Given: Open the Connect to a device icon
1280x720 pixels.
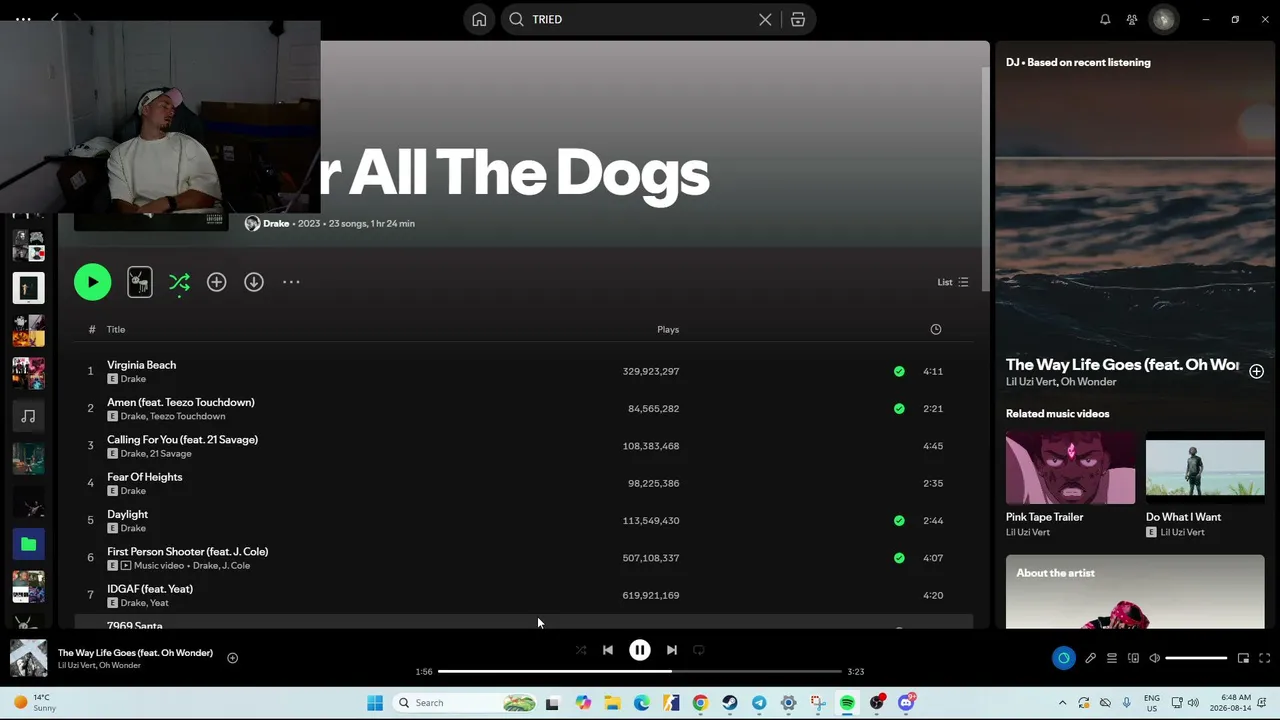Looking at the screenshot, I should tap(1133, 658).
